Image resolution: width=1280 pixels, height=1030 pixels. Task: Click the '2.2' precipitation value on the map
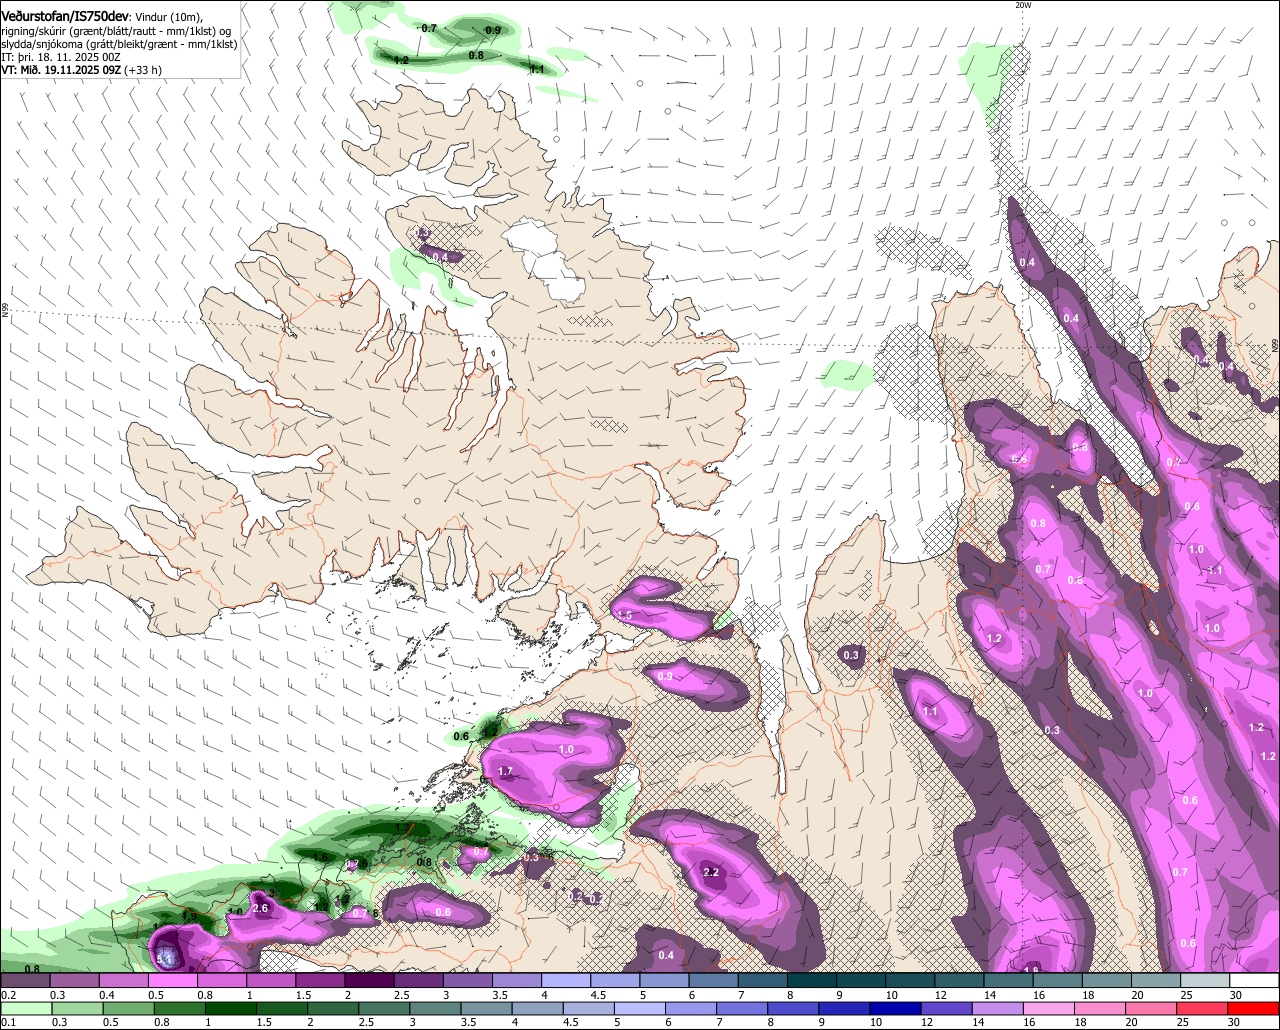712,872
